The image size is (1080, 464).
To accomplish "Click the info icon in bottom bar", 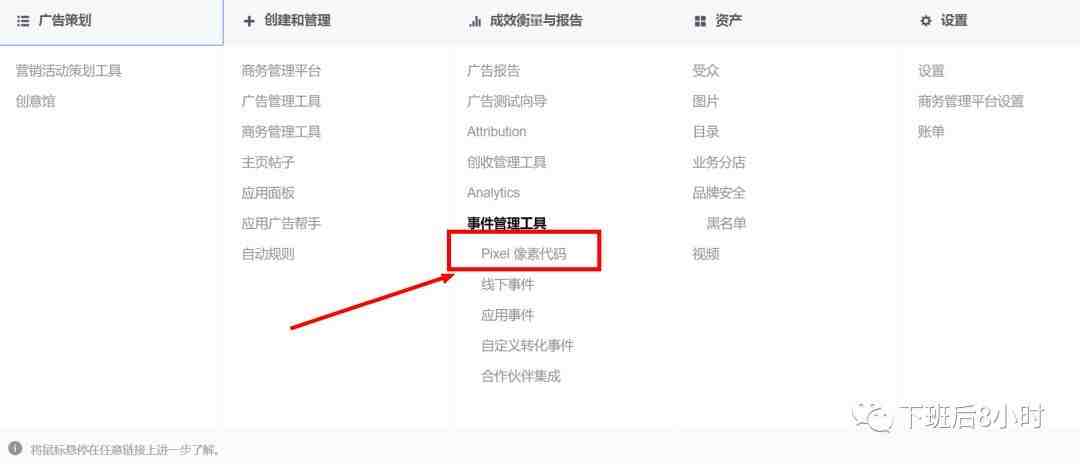I will pyautogui.click(x=14, y=448).
